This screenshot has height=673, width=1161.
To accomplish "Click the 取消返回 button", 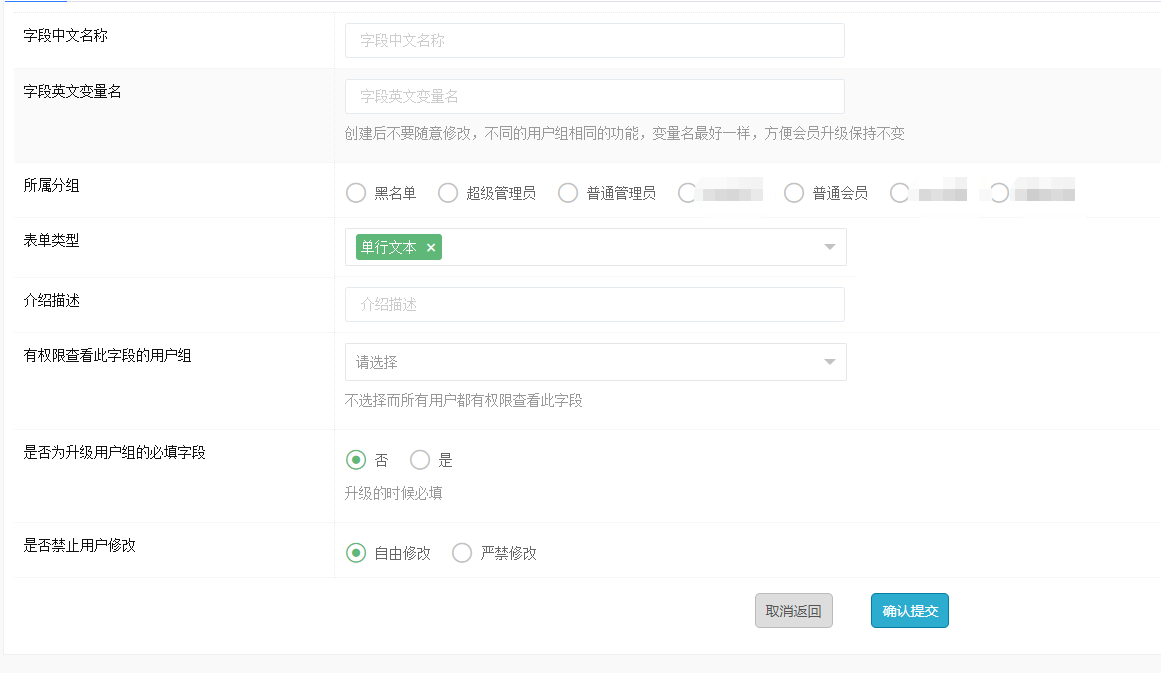I will (793, 611).
